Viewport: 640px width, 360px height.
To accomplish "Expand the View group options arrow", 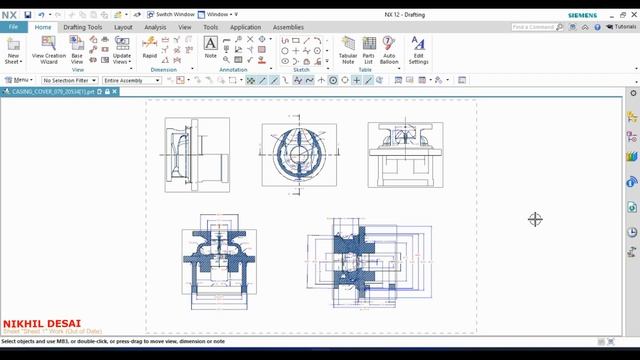I will (x=131, y=69).
